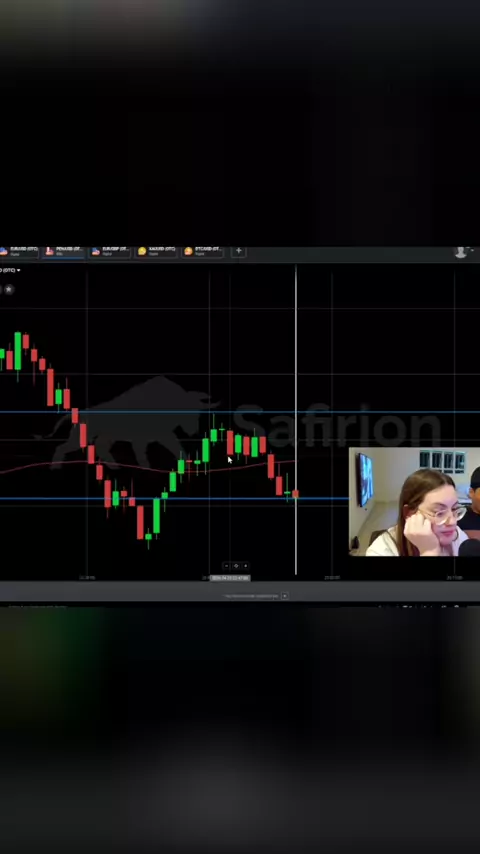This screenshot has height=854, width=480.
Task: Click the vertical white current time marker
Action: tap(296, 419)
